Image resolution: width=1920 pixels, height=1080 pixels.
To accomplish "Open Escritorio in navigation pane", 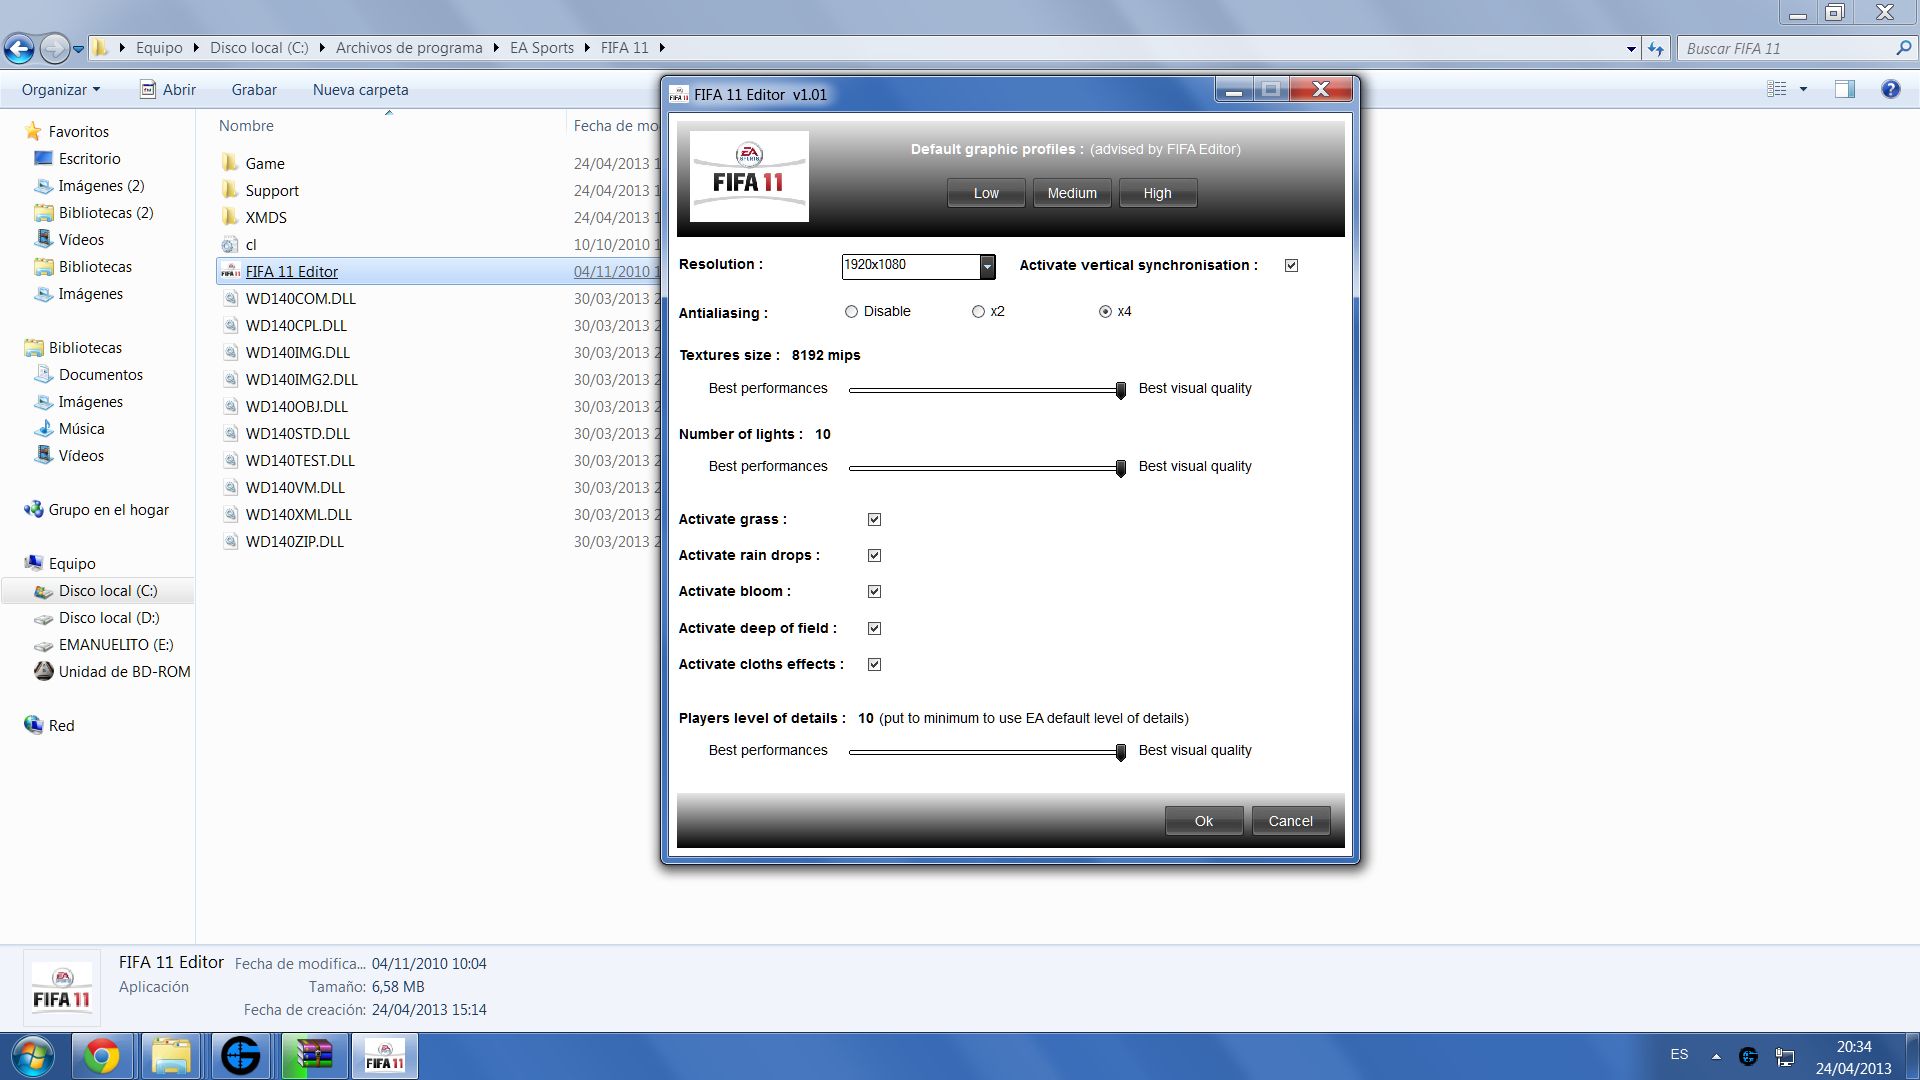I will point(89,158).
